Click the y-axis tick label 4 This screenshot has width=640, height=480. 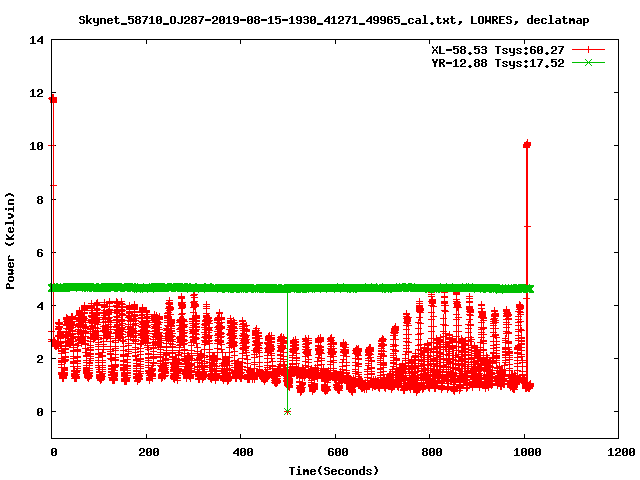point(40,306)
